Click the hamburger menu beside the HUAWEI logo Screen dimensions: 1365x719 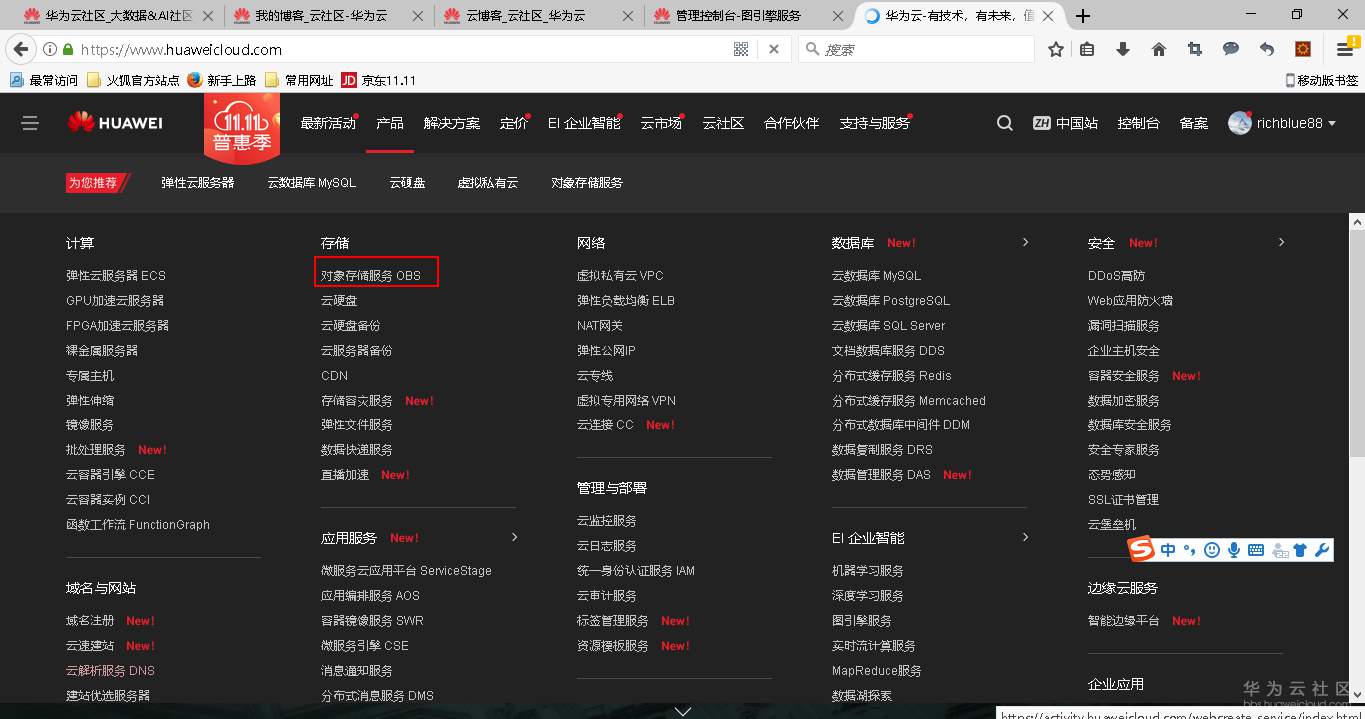tap(30, 122)
